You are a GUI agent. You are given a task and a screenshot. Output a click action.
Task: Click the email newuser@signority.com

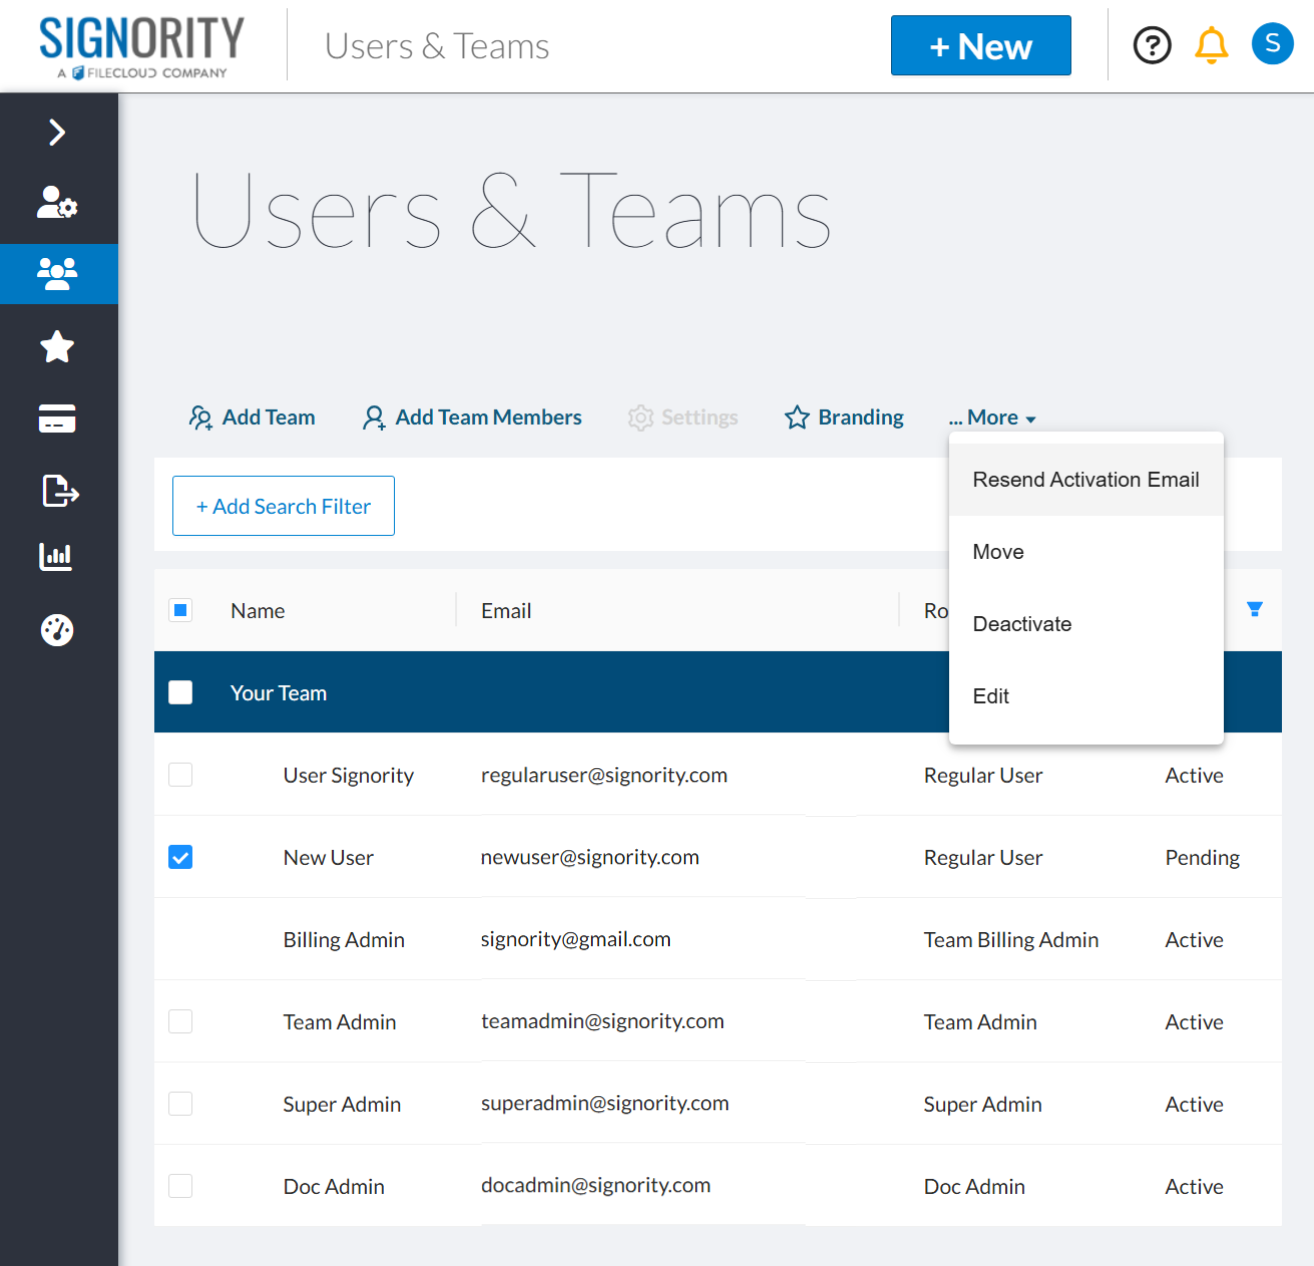[x=590, y=857]
